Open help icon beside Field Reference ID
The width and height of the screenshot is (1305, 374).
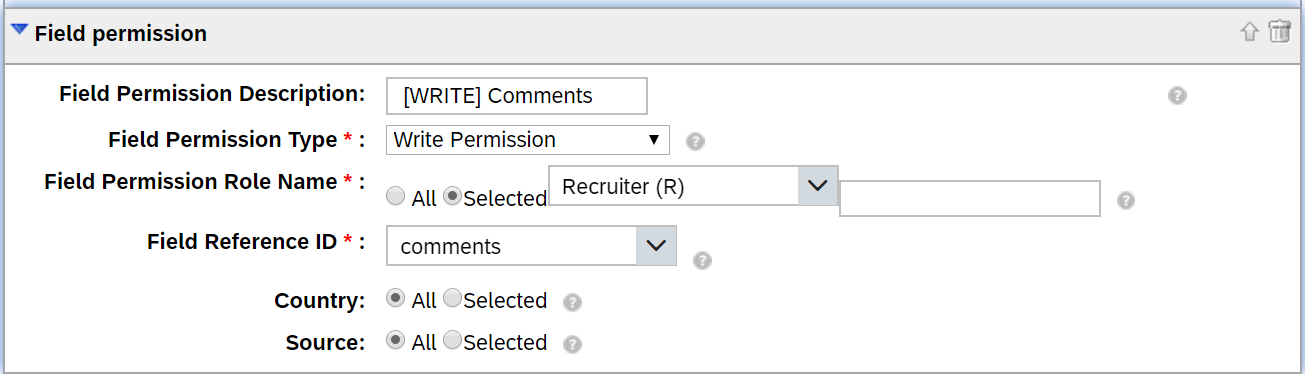(x=702, y=260)
